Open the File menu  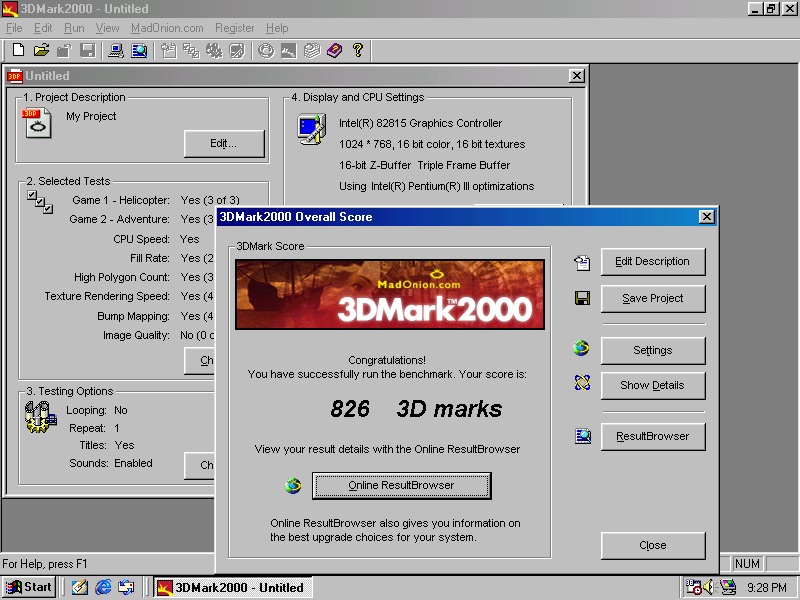tap(14, 28)
